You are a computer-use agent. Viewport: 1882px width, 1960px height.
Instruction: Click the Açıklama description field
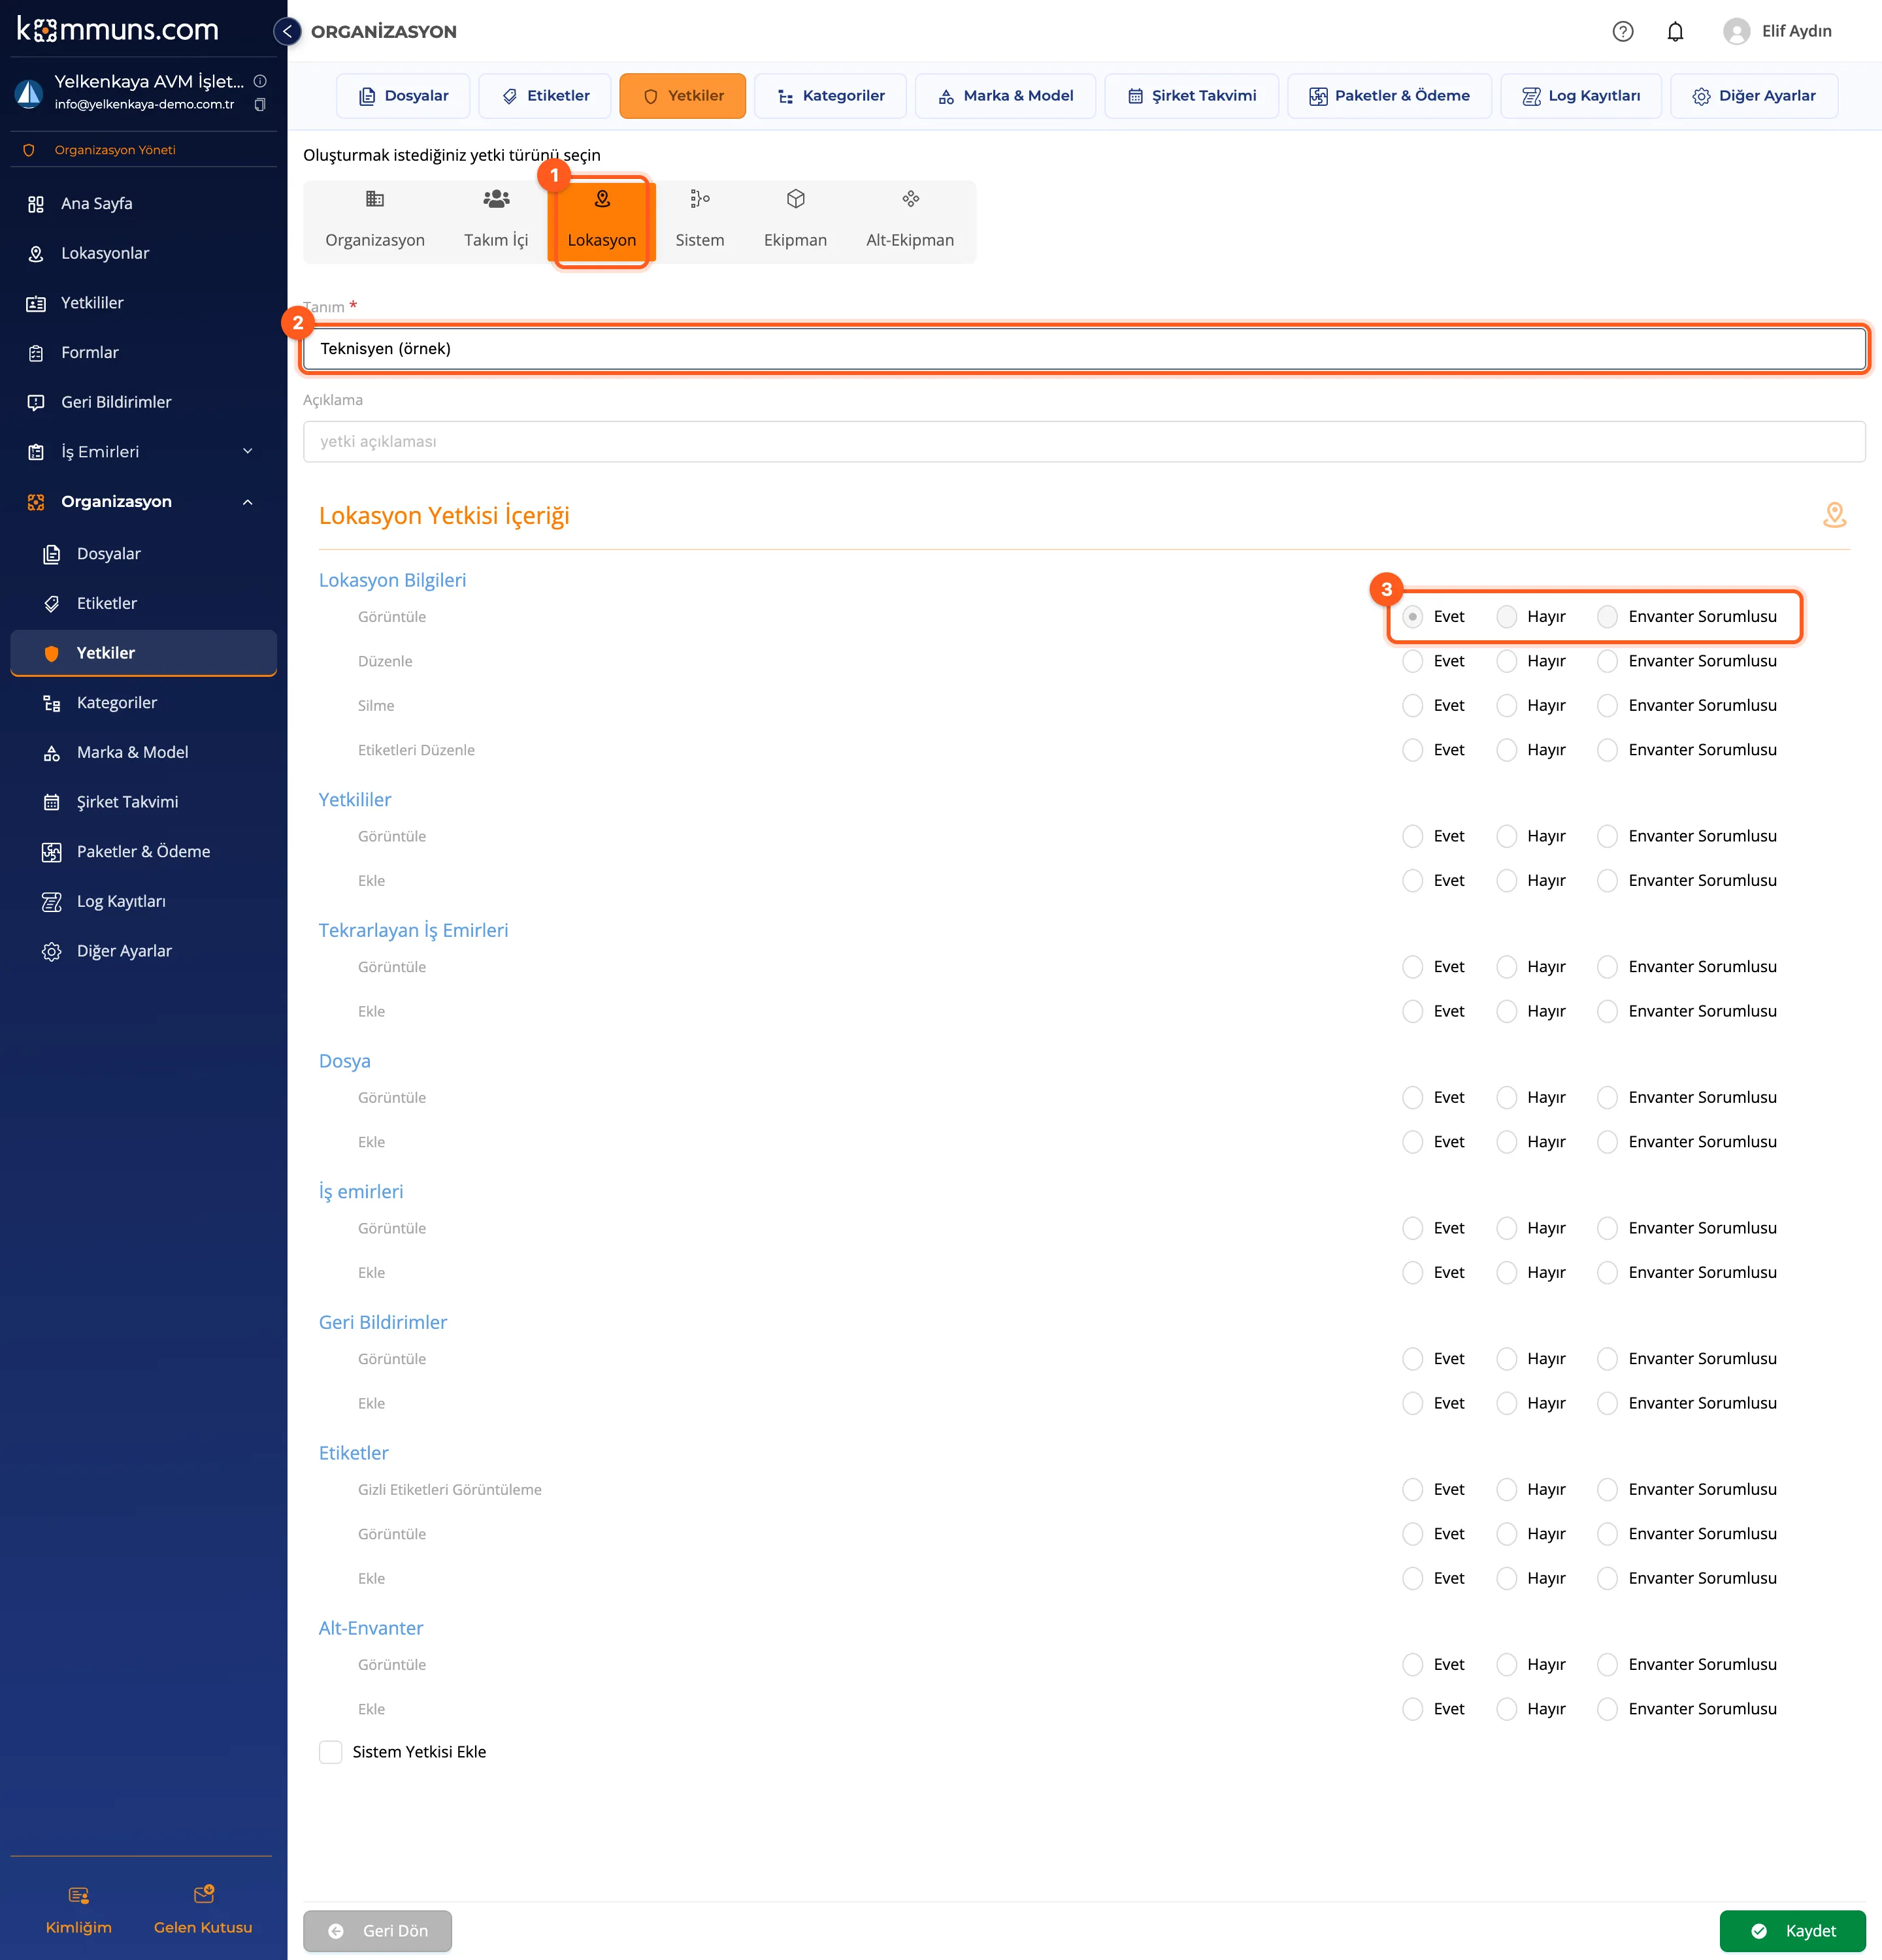click(x=1084, y=442)
